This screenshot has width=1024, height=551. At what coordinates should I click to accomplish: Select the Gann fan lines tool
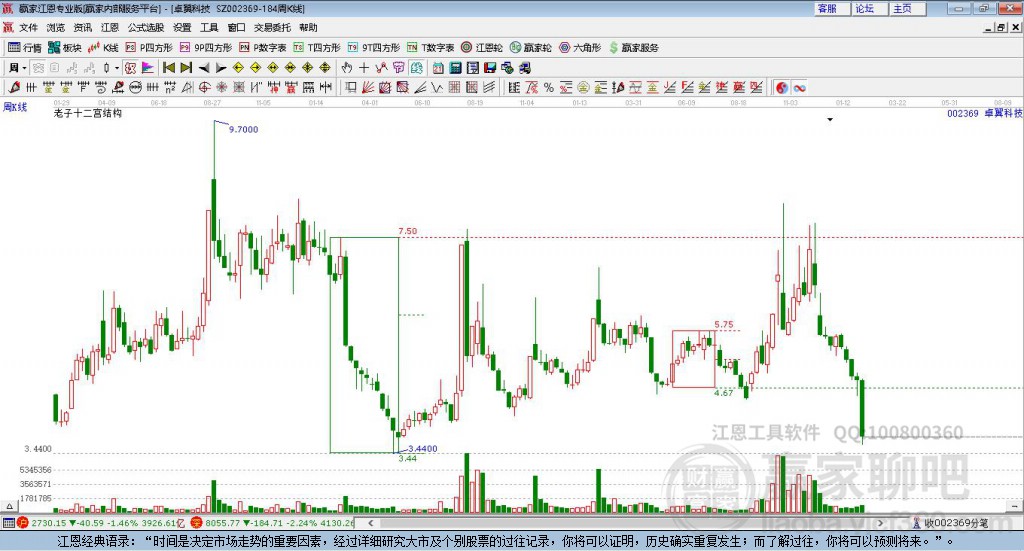368,87
